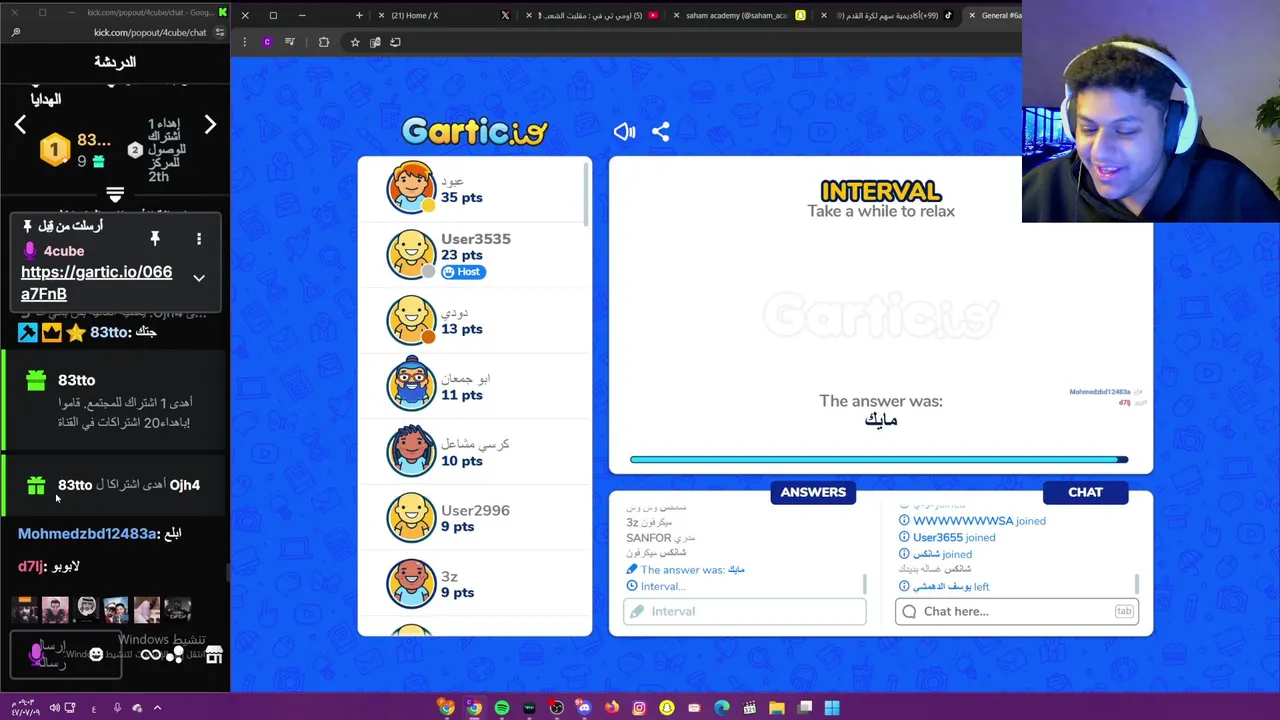Click search icon in Kick popout window
Viewport: 1280px width, 720px height.
point(16,32)
